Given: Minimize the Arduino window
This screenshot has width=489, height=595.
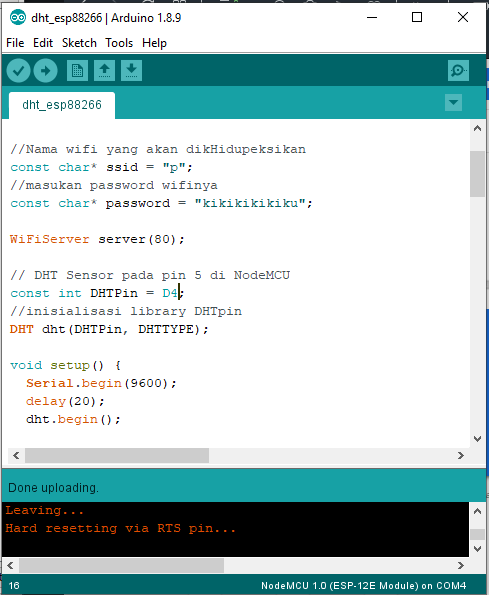Looking at the screenshot, I should [372, 17].
